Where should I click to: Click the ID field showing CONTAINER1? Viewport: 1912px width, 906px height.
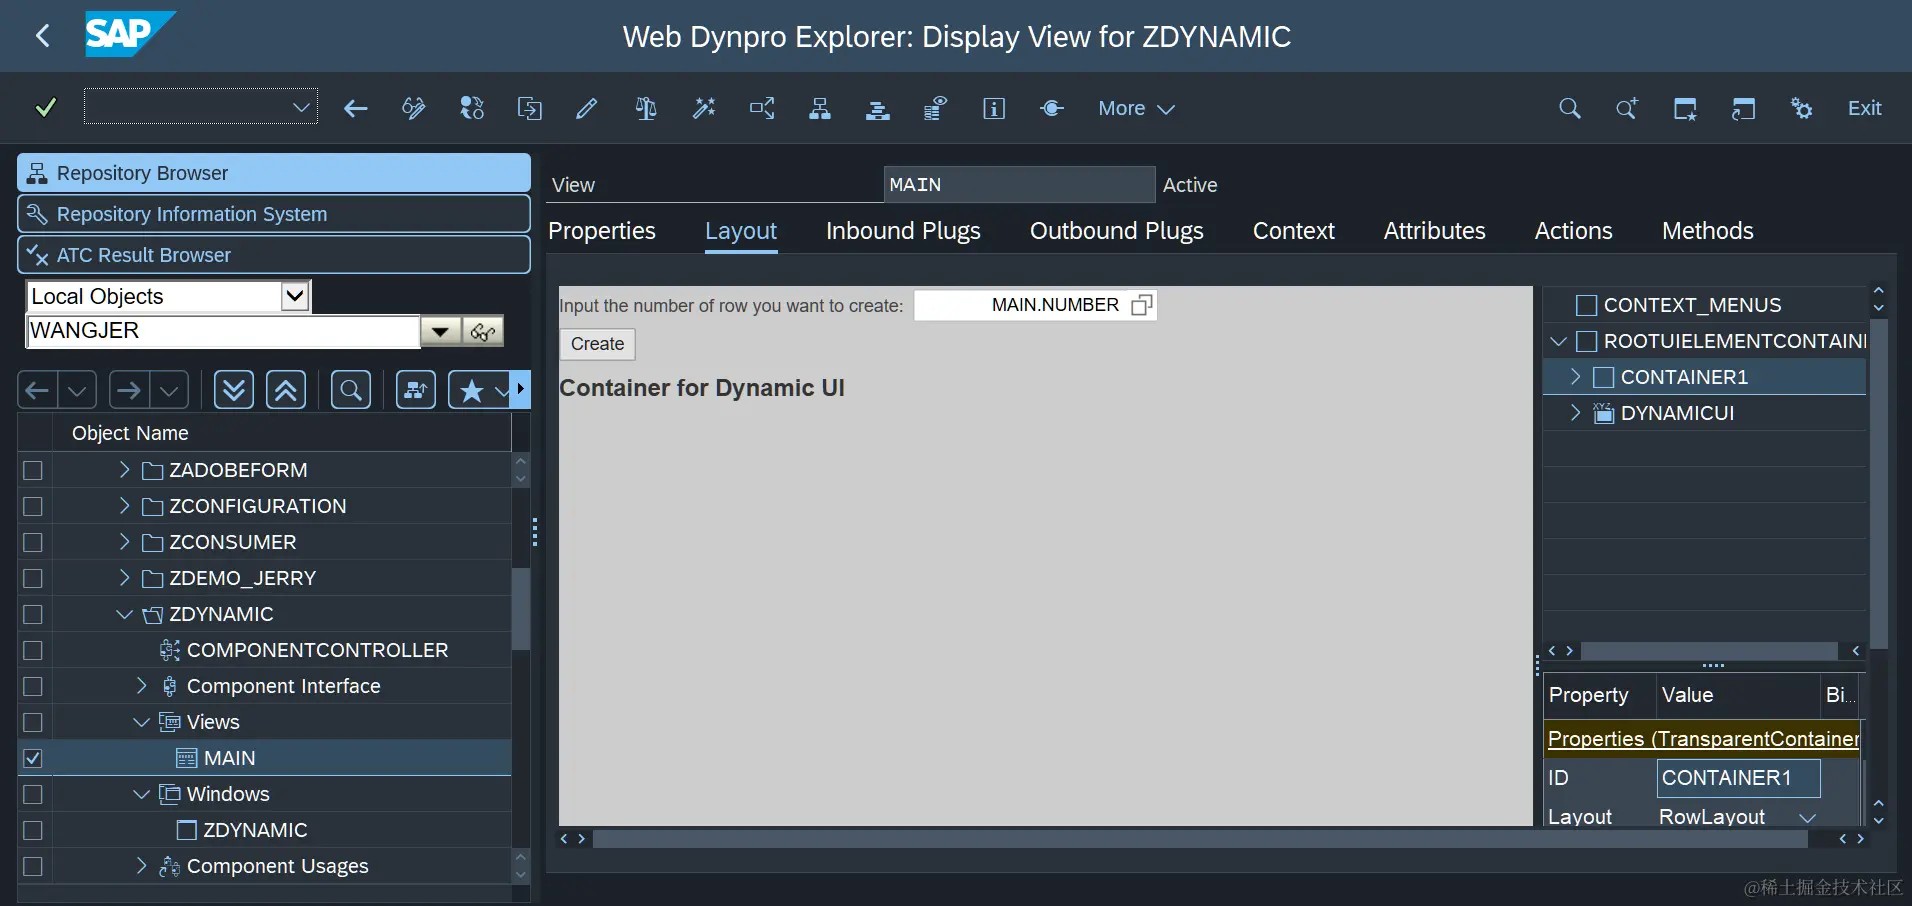pos(1738,778)
